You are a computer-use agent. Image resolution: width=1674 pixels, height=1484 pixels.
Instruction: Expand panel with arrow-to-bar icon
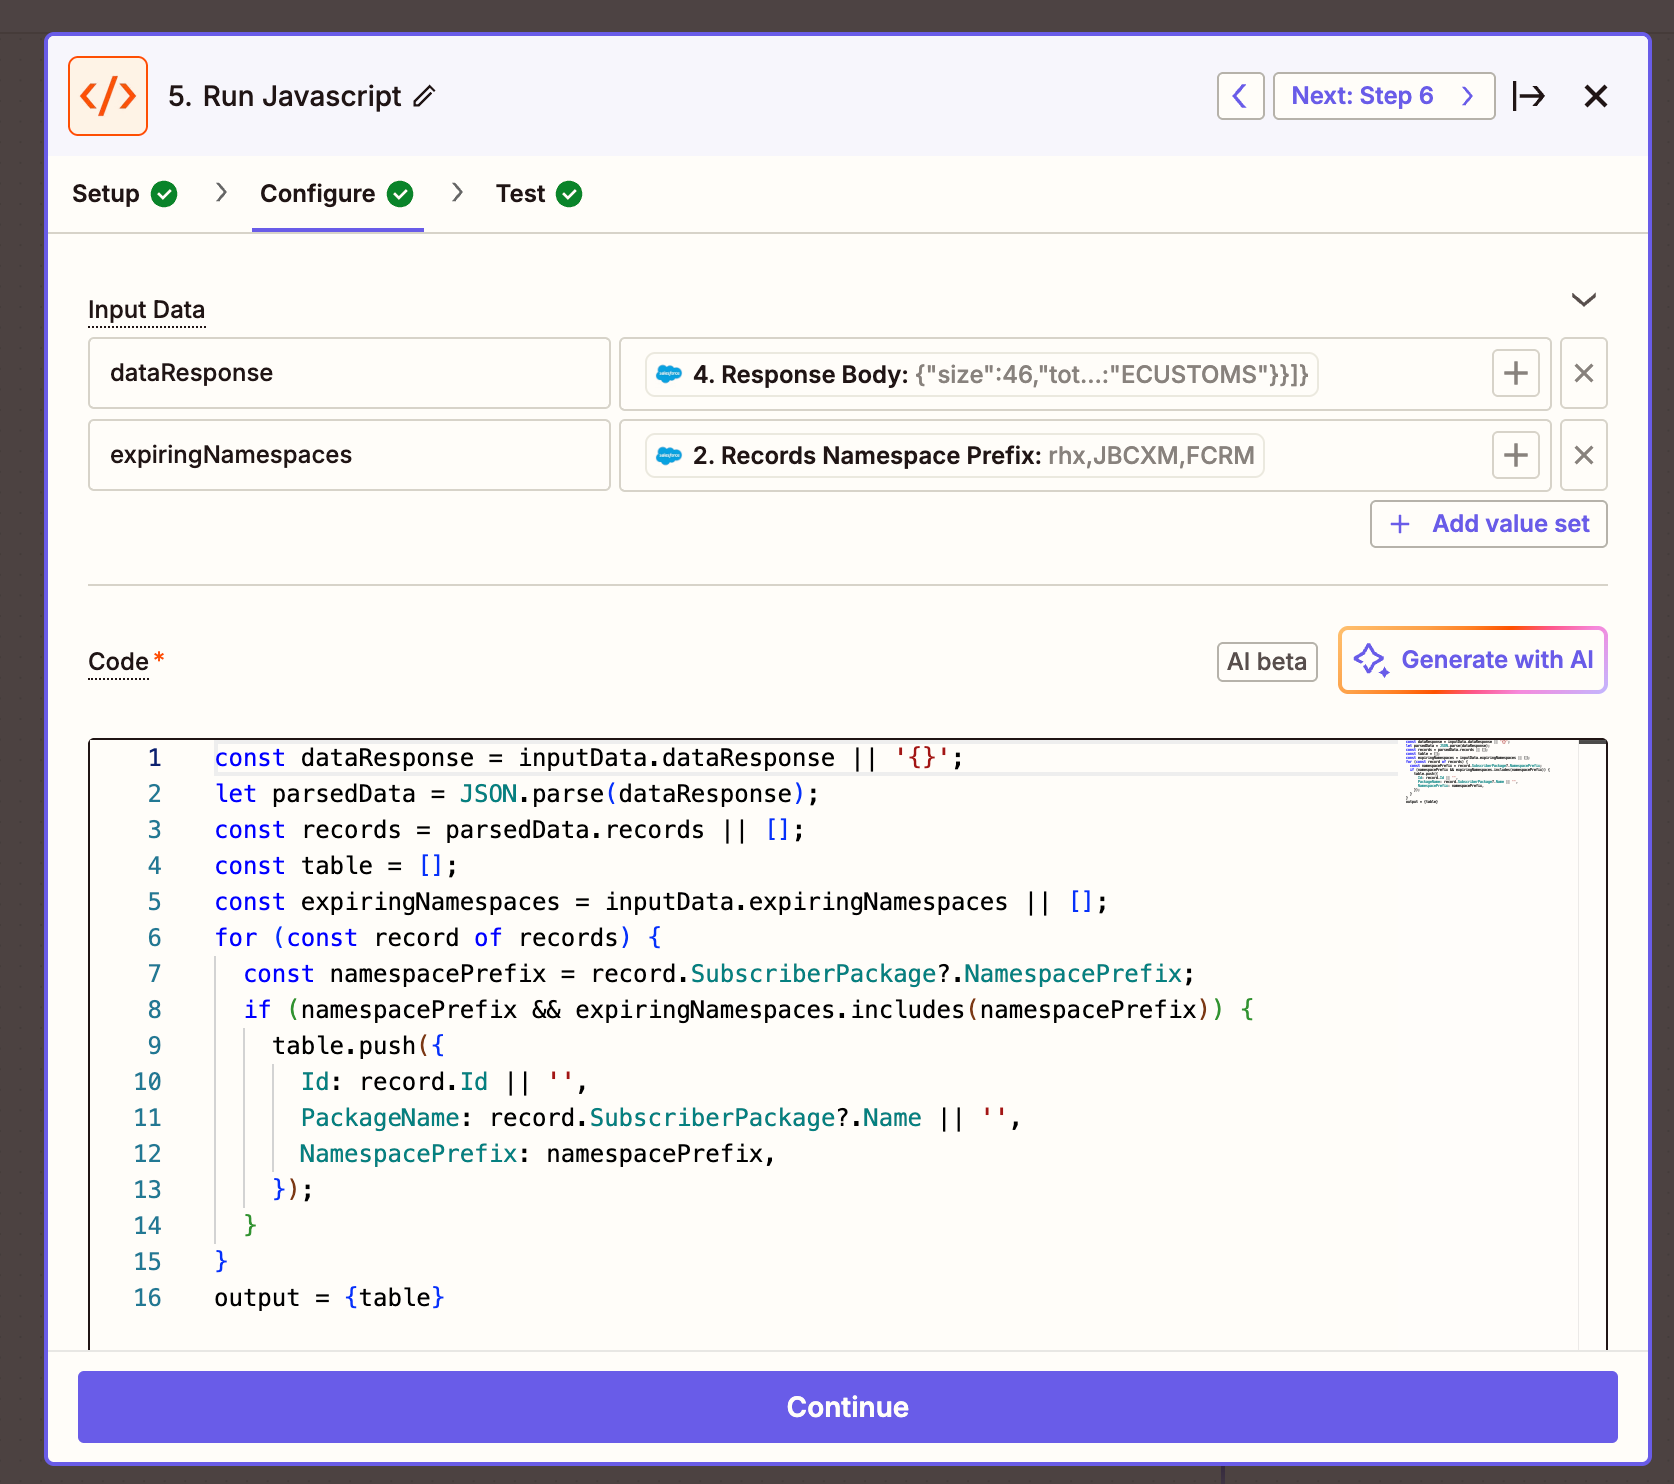pyautogui.click(x=1529, y=96)
